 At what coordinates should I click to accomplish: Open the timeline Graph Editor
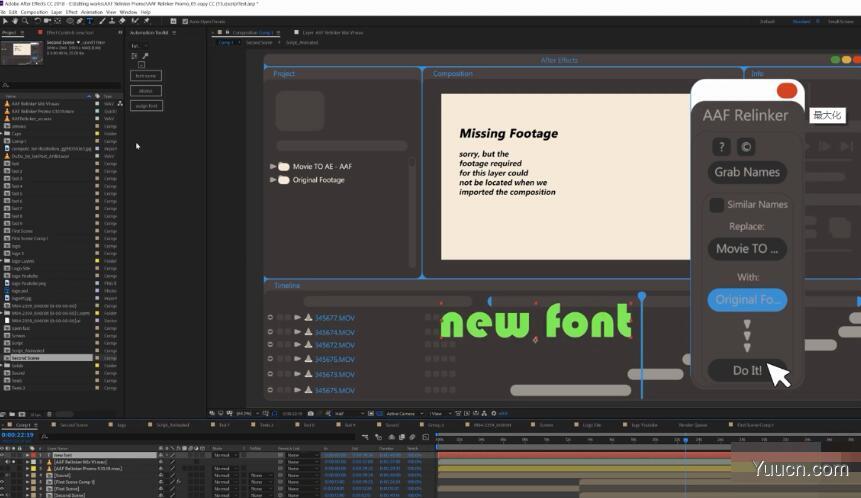tap(426, 437)
